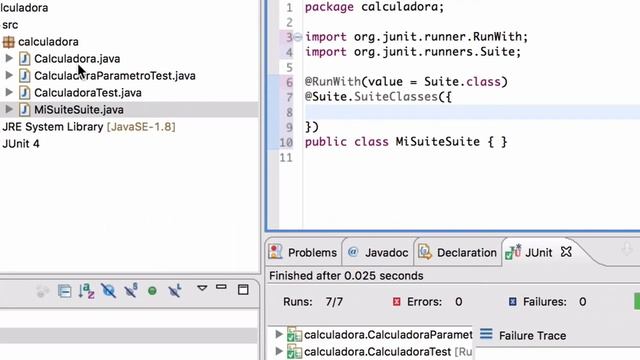The image size is (640, 360).
Task: Collapse the imports fold marker at line 3
Action: pos(298,37)
